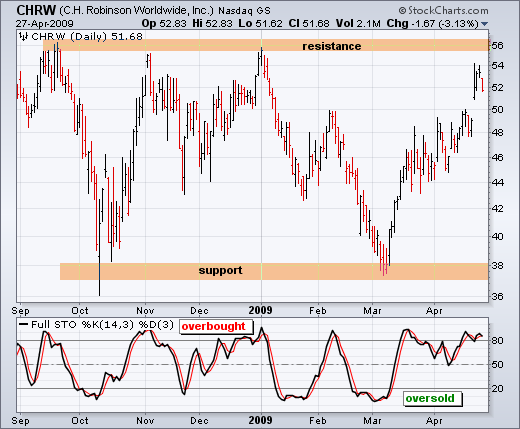
Task: Click the CHRW ticker symbol title
Action: [x=36, y=10]
